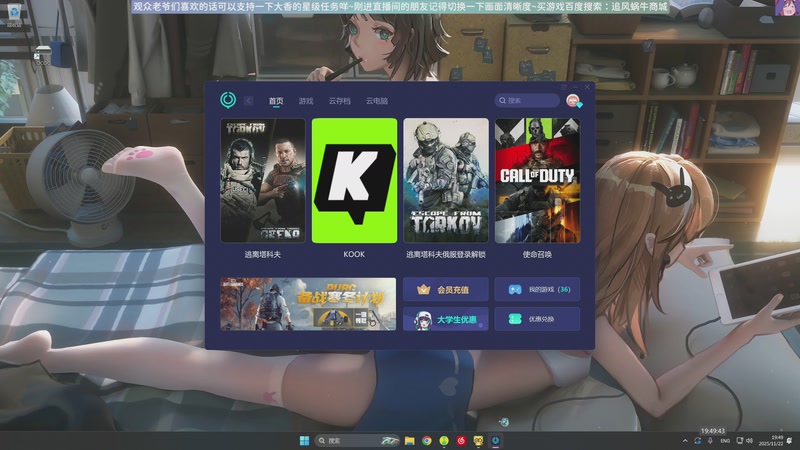Open the yellow owl-face taskbar app

pos(478,440)
